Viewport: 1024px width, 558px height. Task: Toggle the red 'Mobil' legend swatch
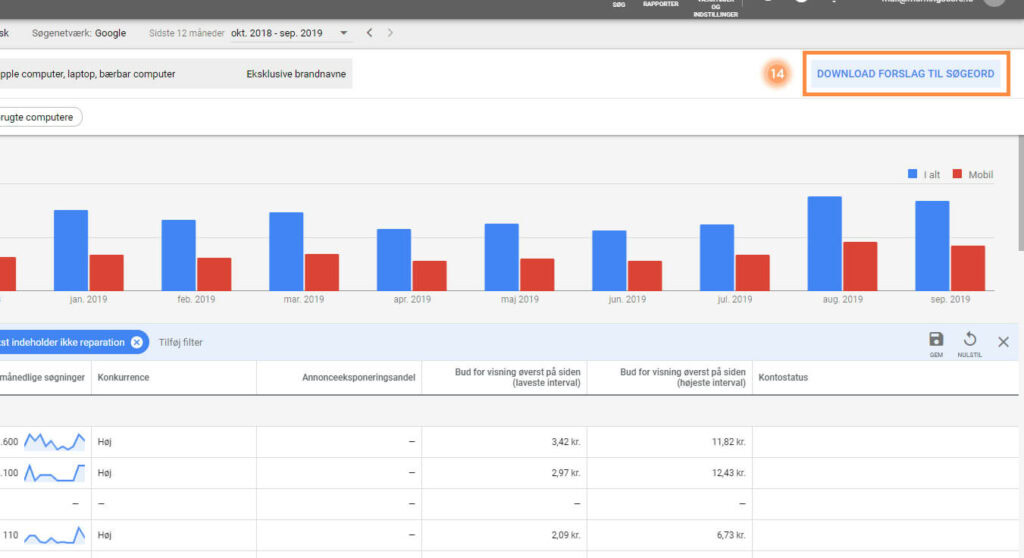coord(957,174)
